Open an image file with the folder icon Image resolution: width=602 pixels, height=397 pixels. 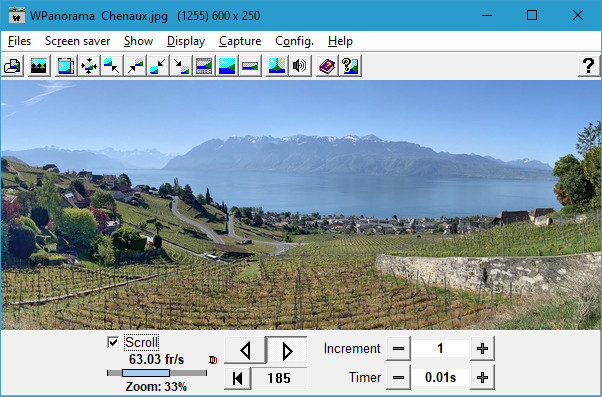[12, 66]
